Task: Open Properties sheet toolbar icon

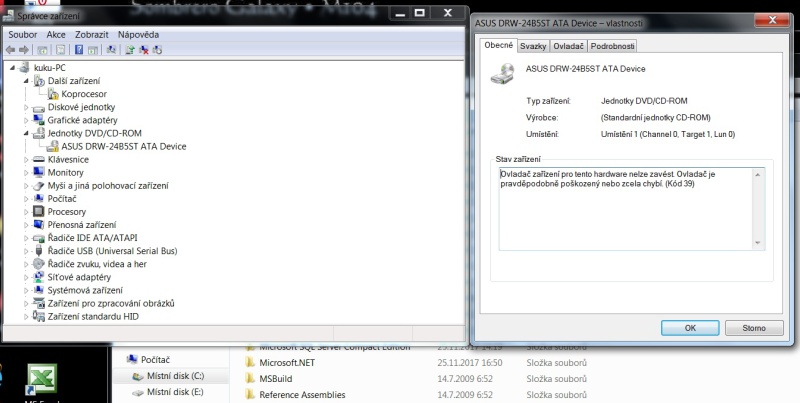Action: click(61, 49)
